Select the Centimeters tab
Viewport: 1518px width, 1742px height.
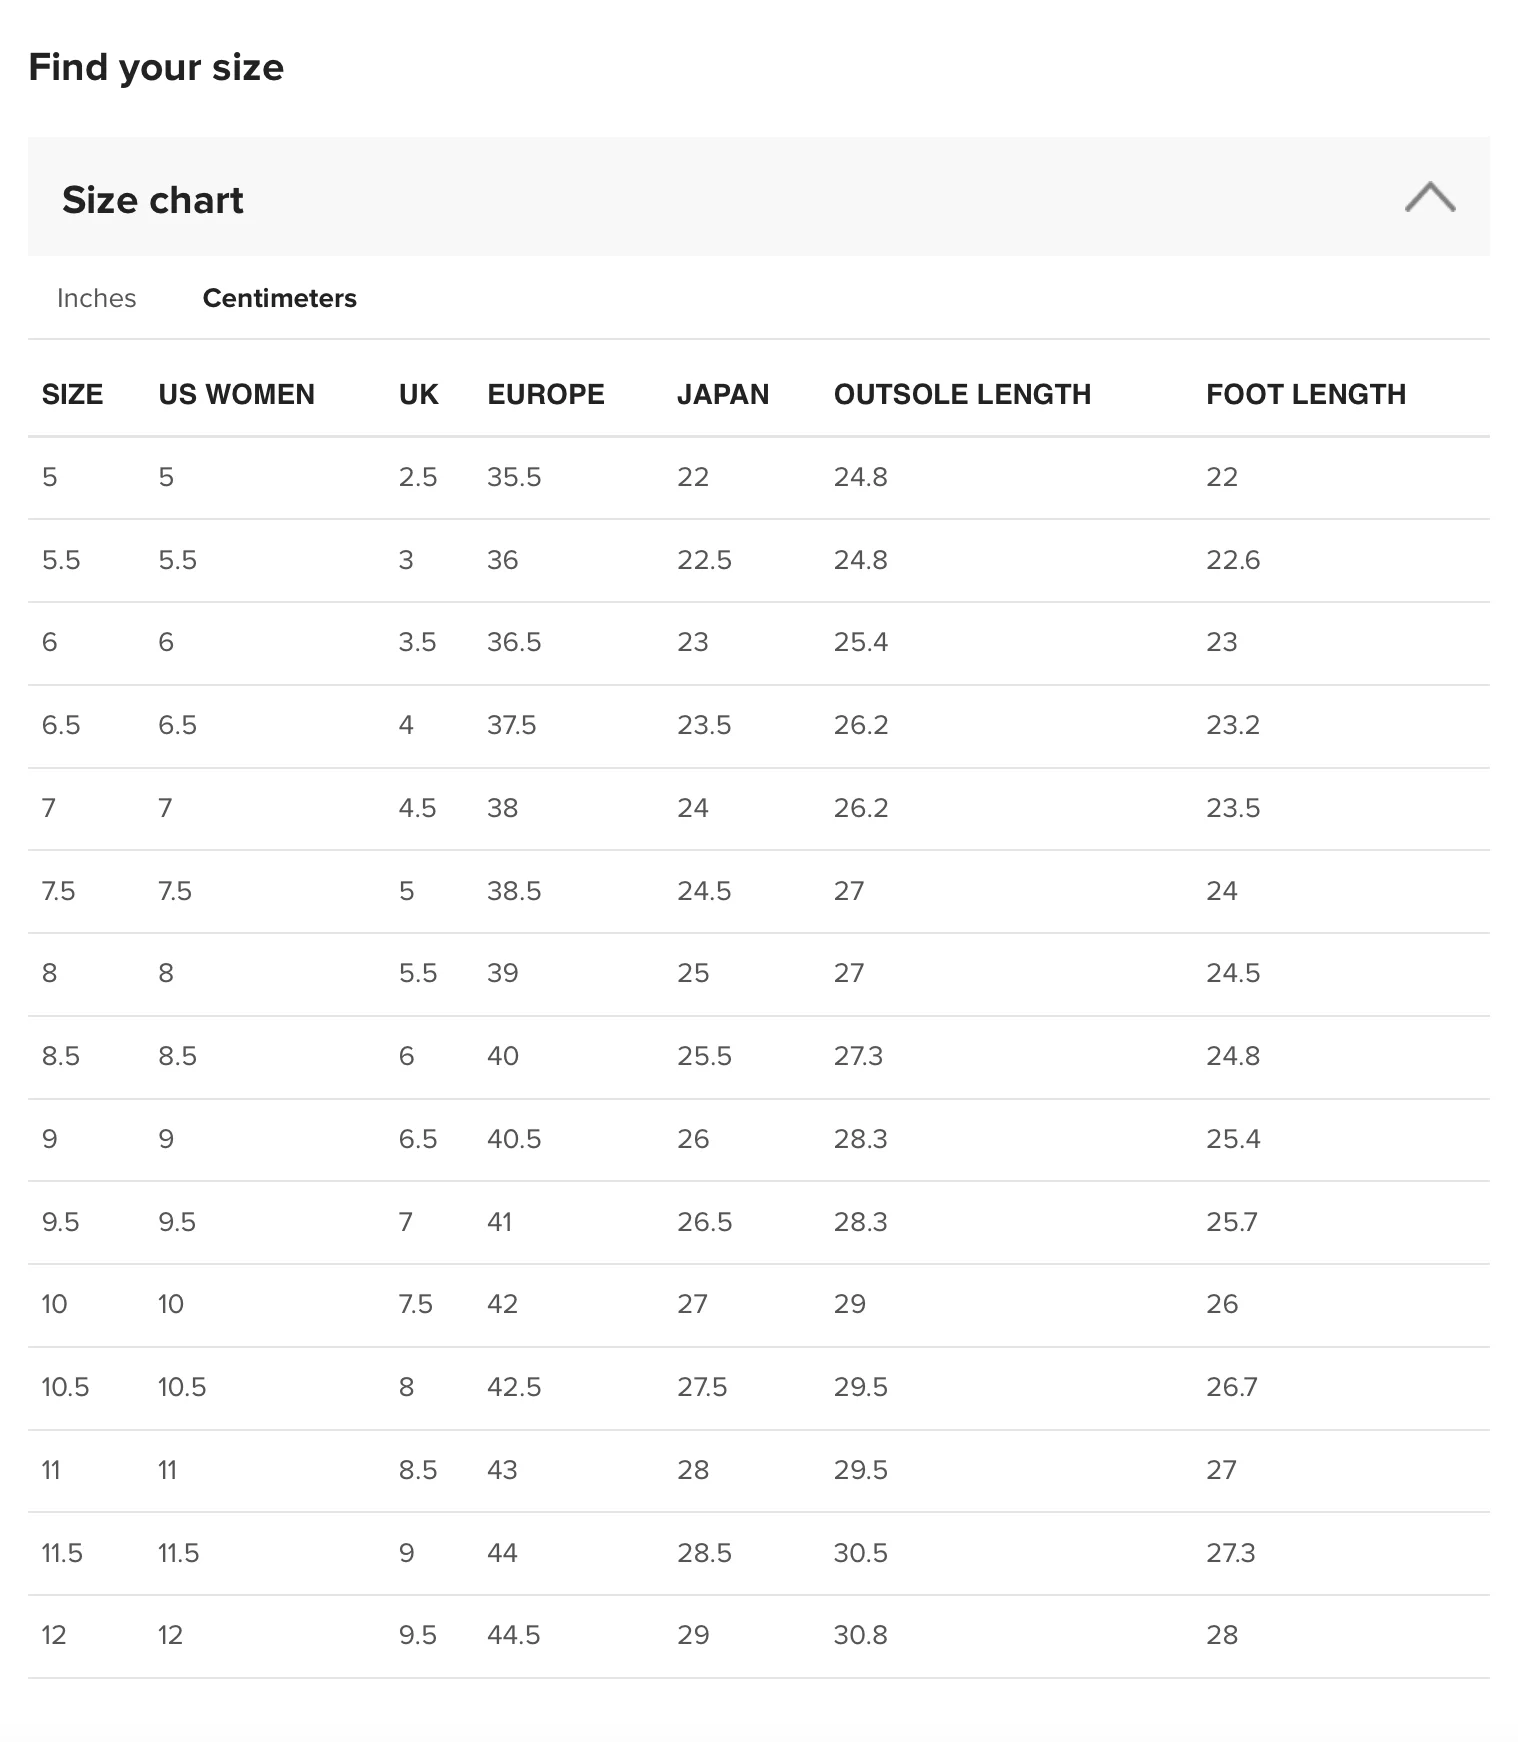coord(279,298)
